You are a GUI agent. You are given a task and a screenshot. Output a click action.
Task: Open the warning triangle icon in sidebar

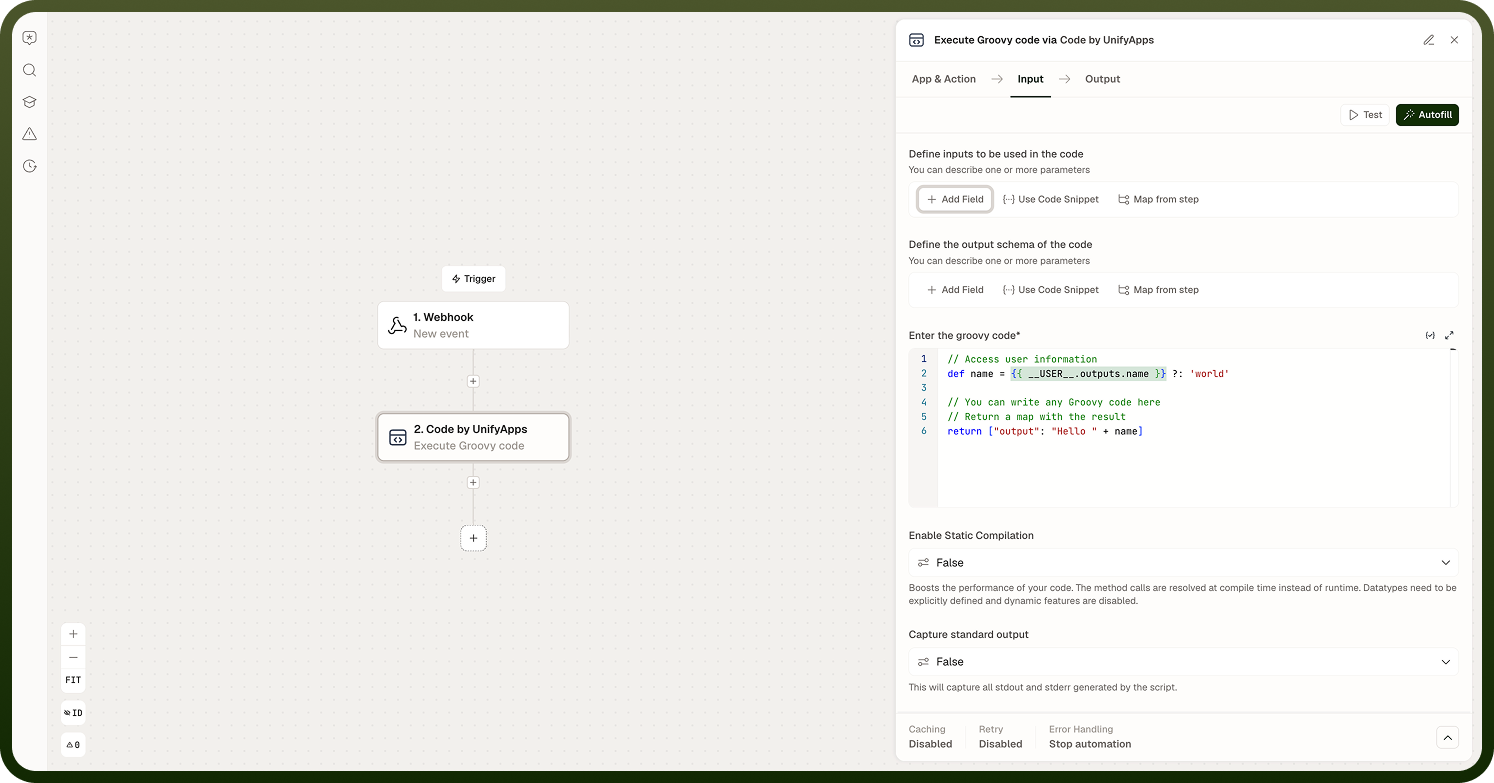coord(30,134)
